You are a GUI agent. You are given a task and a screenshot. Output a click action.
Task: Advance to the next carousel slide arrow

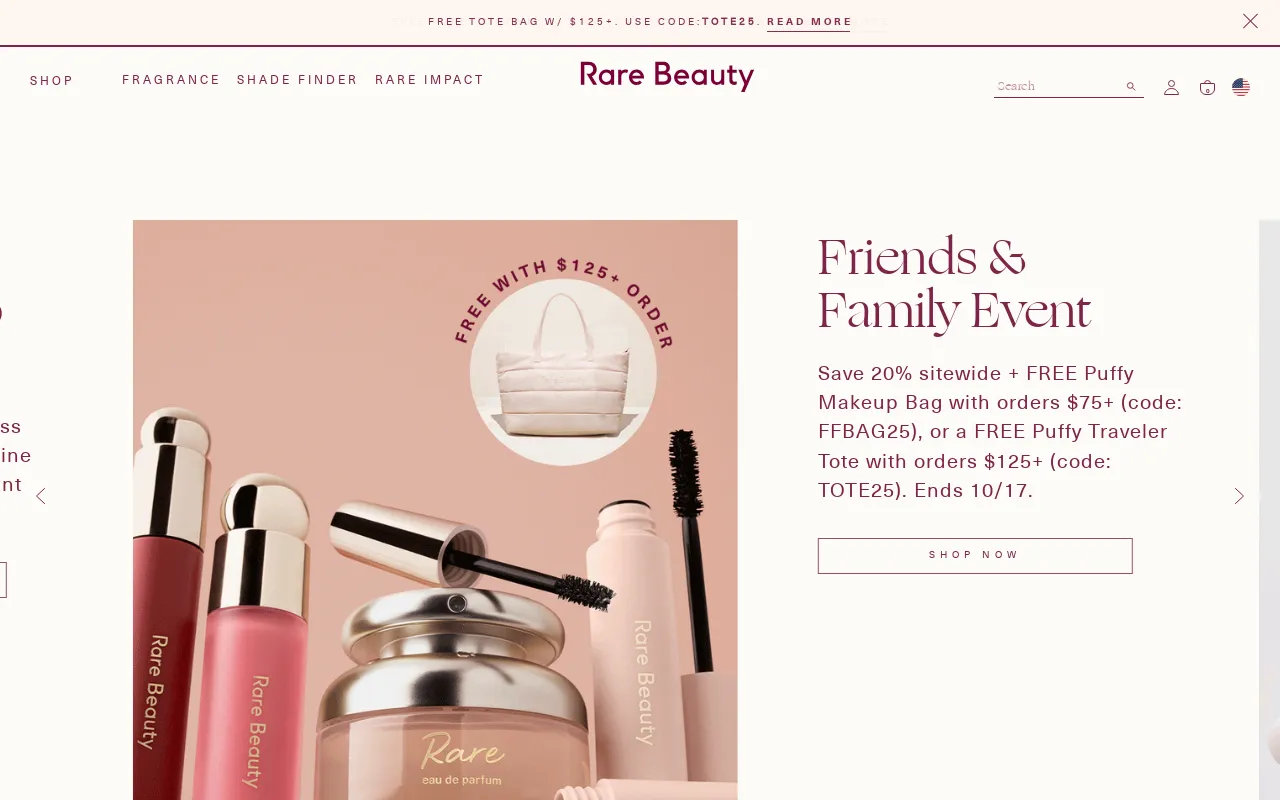(1239, 496)
